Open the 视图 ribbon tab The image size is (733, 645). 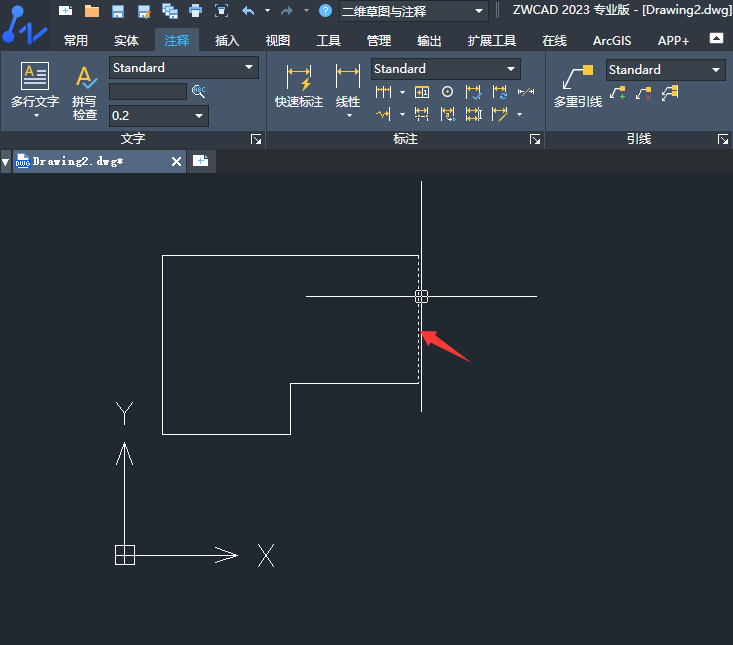click(278, 41)
